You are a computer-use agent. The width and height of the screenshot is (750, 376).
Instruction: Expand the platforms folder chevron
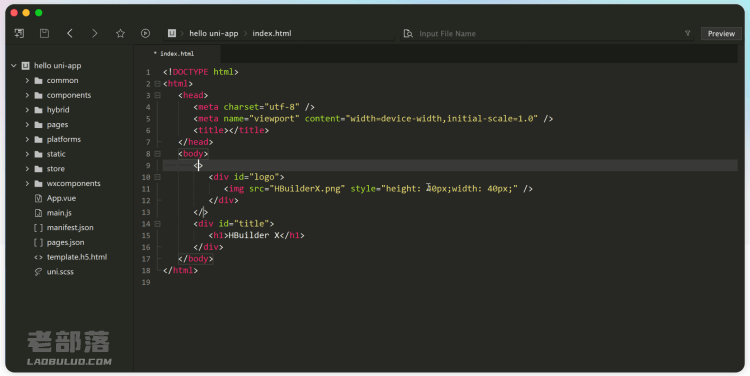27,139
